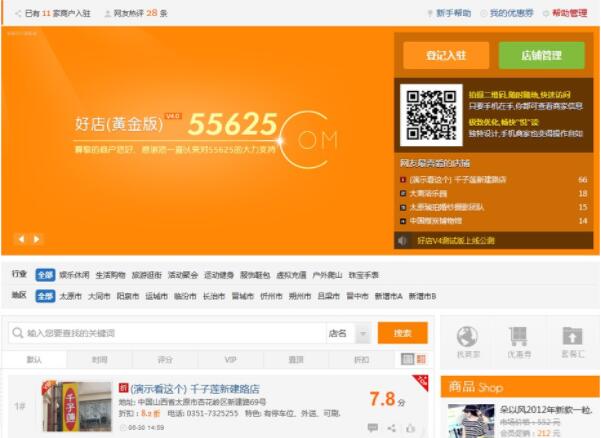This screenshot has width=601, height=438.
Task: Click thumbs-up icon on 千子莲新建路店 listing
Action: point(410,428)
